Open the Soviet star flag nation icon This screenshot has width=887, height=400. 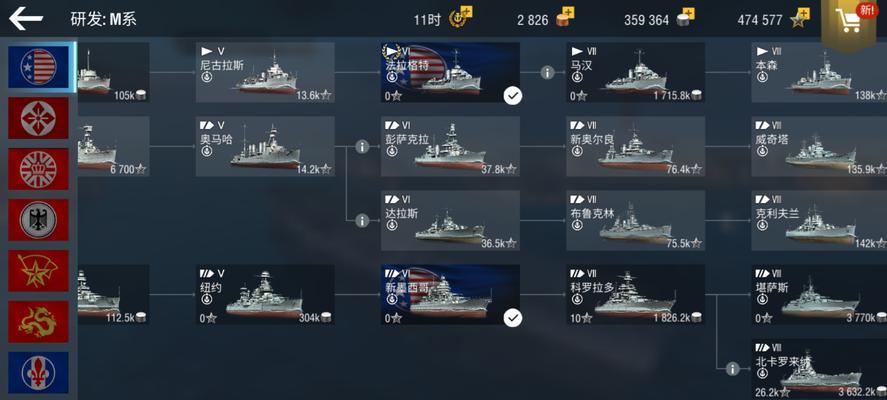[38, 270]
